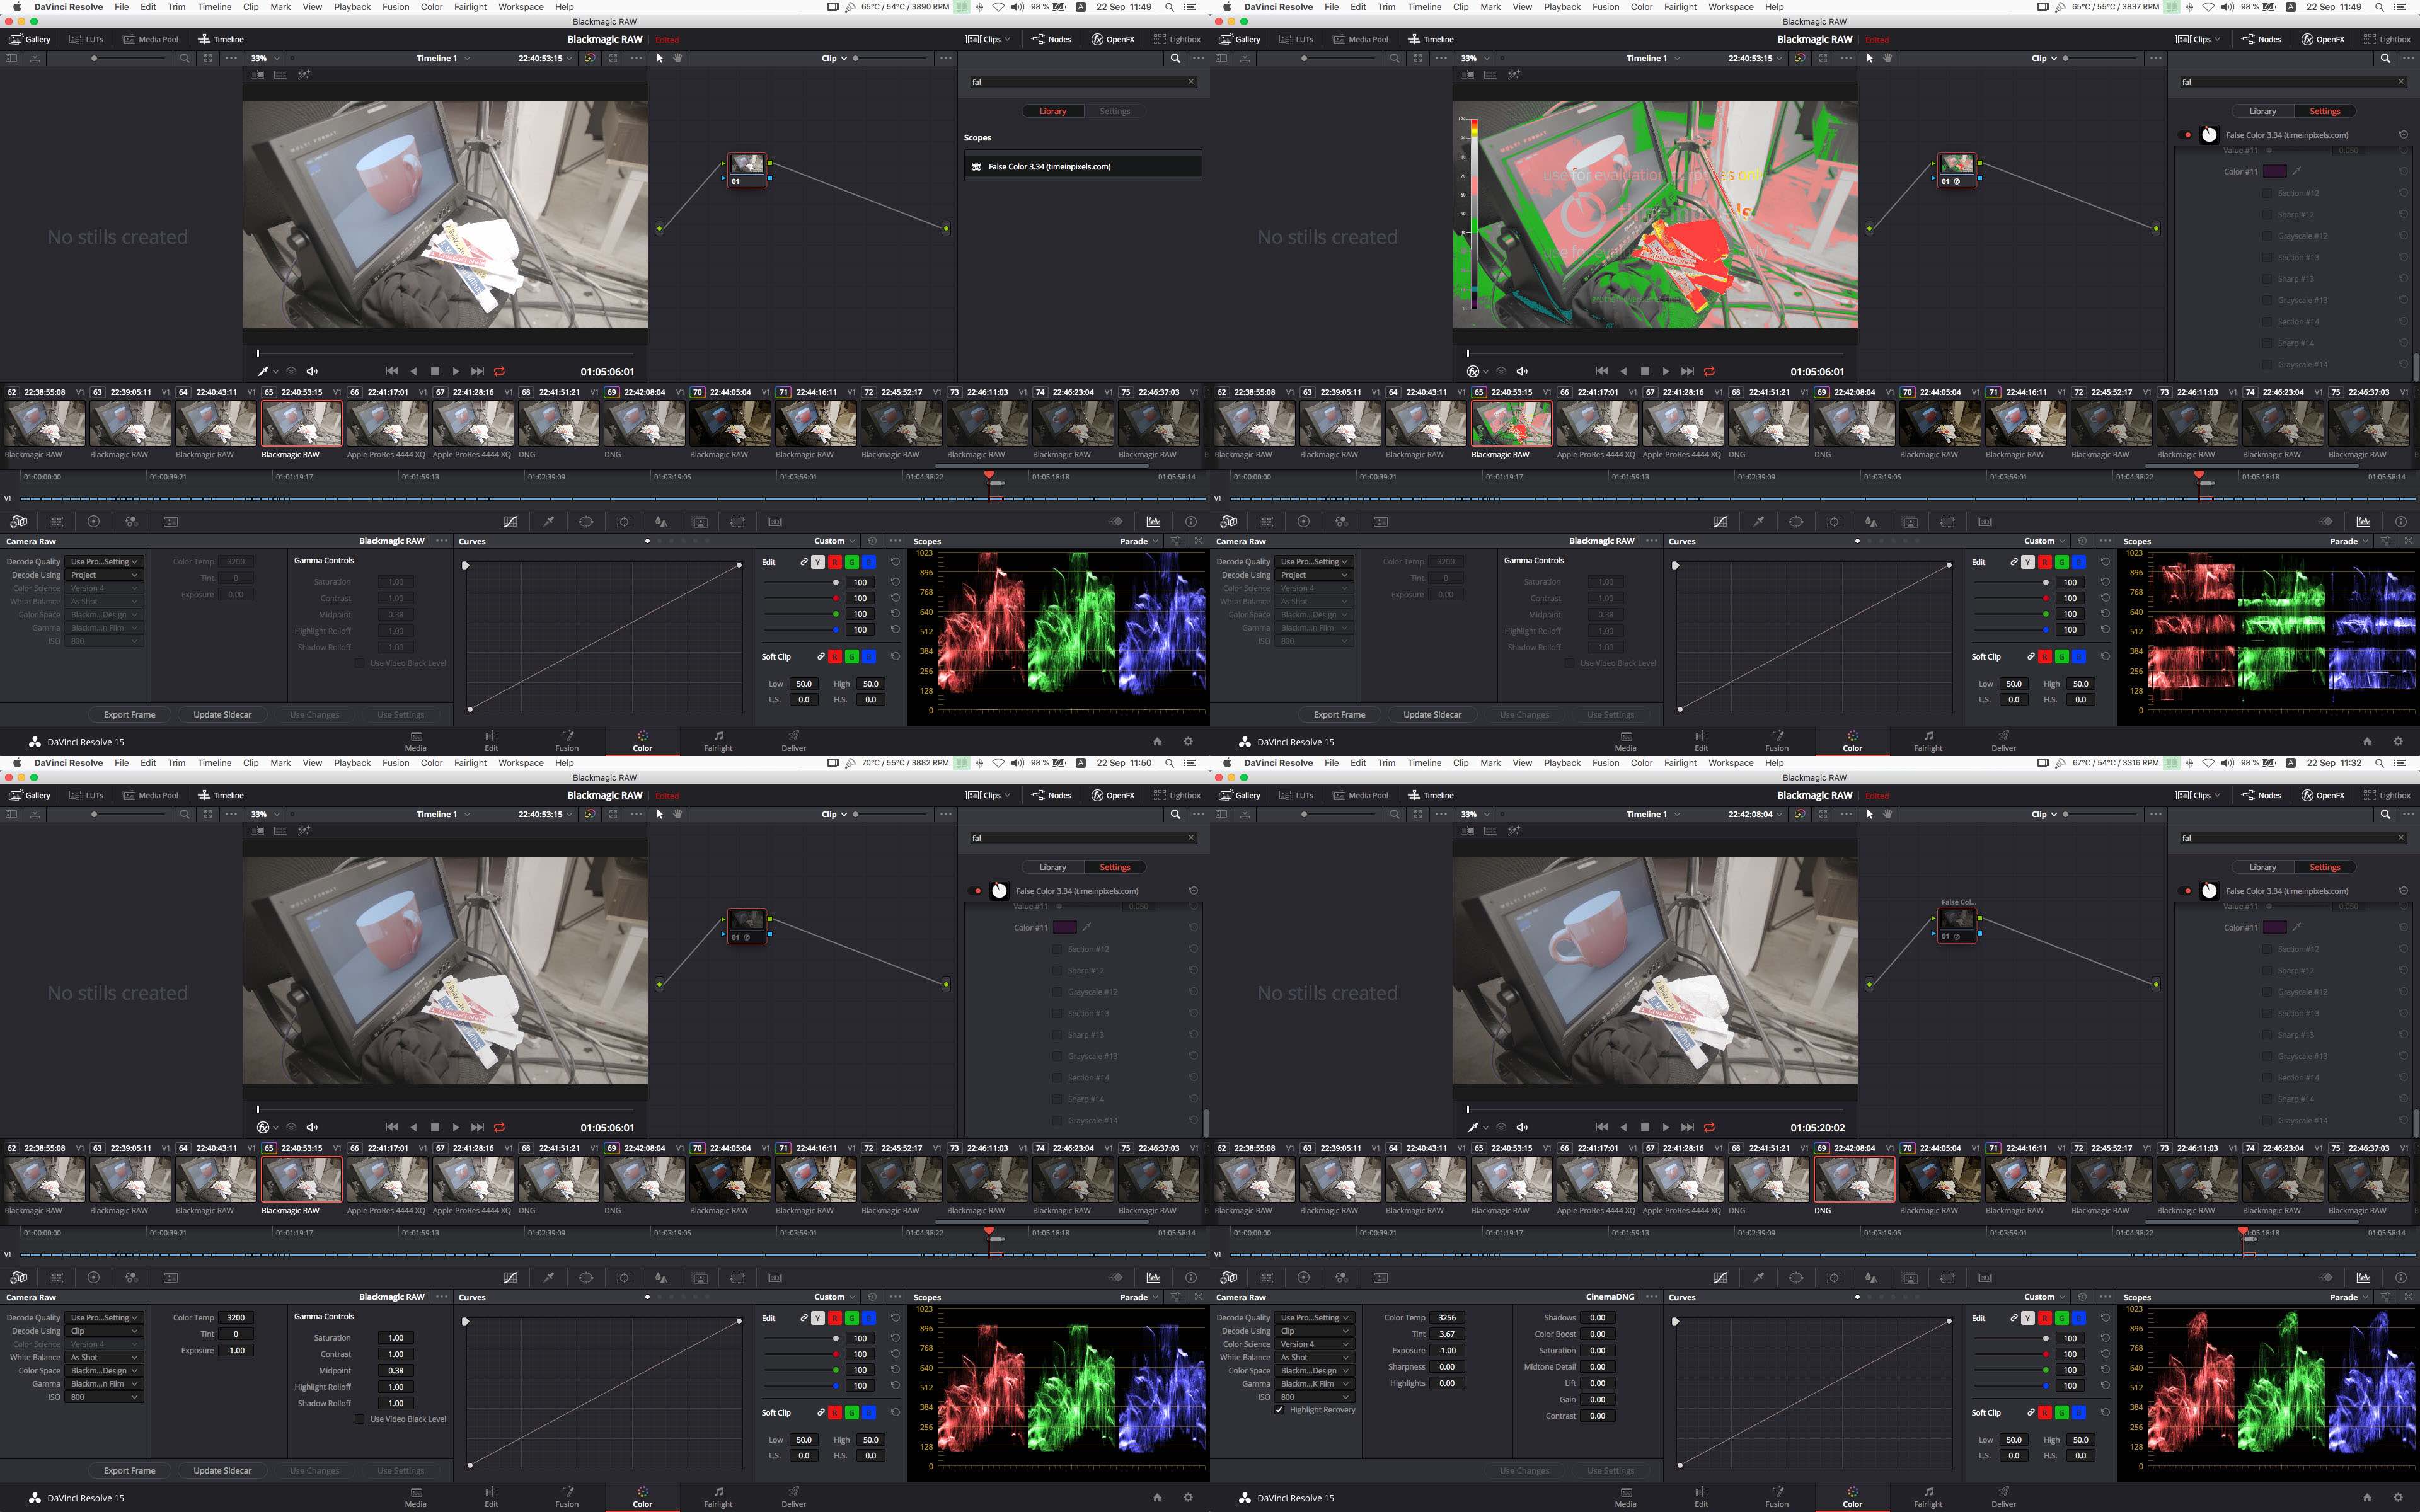Open viewer zoom 33% dropdown in the top-left window
Image resolution: width=2420 pixels, height=1512 pixels.
[x=265, y=58]
